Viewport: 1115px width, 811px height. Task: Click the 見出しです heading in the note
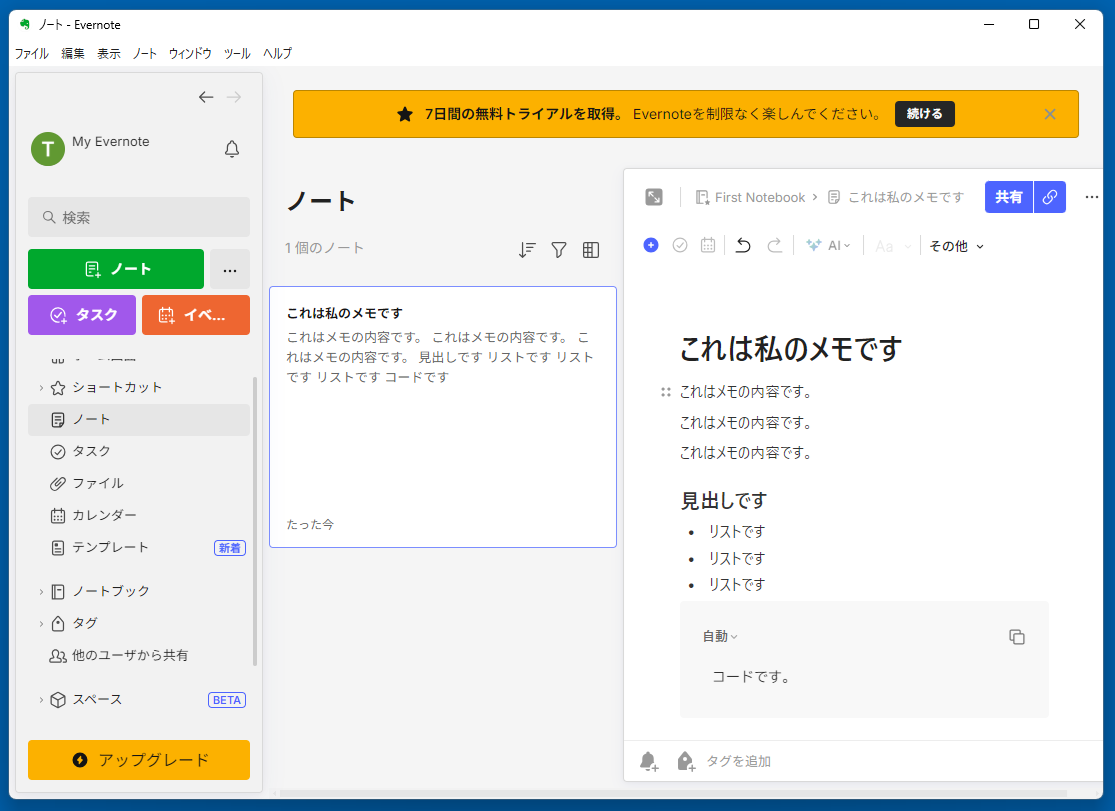pyautogui.click(x=724, y=501)
